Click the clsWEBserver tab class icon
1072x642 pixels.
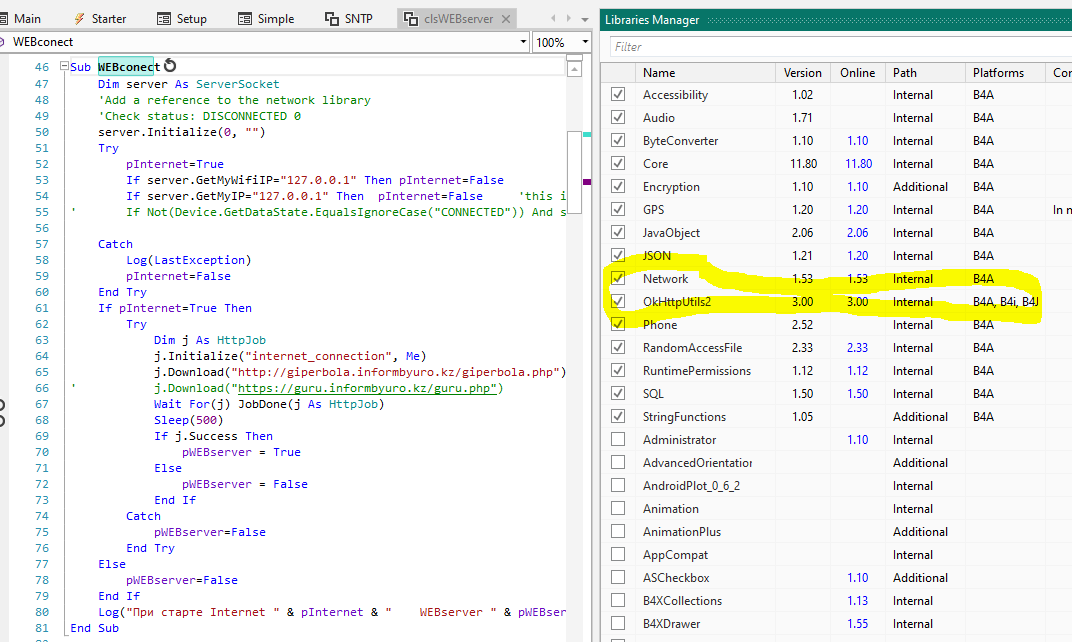[x=410, y=19]
